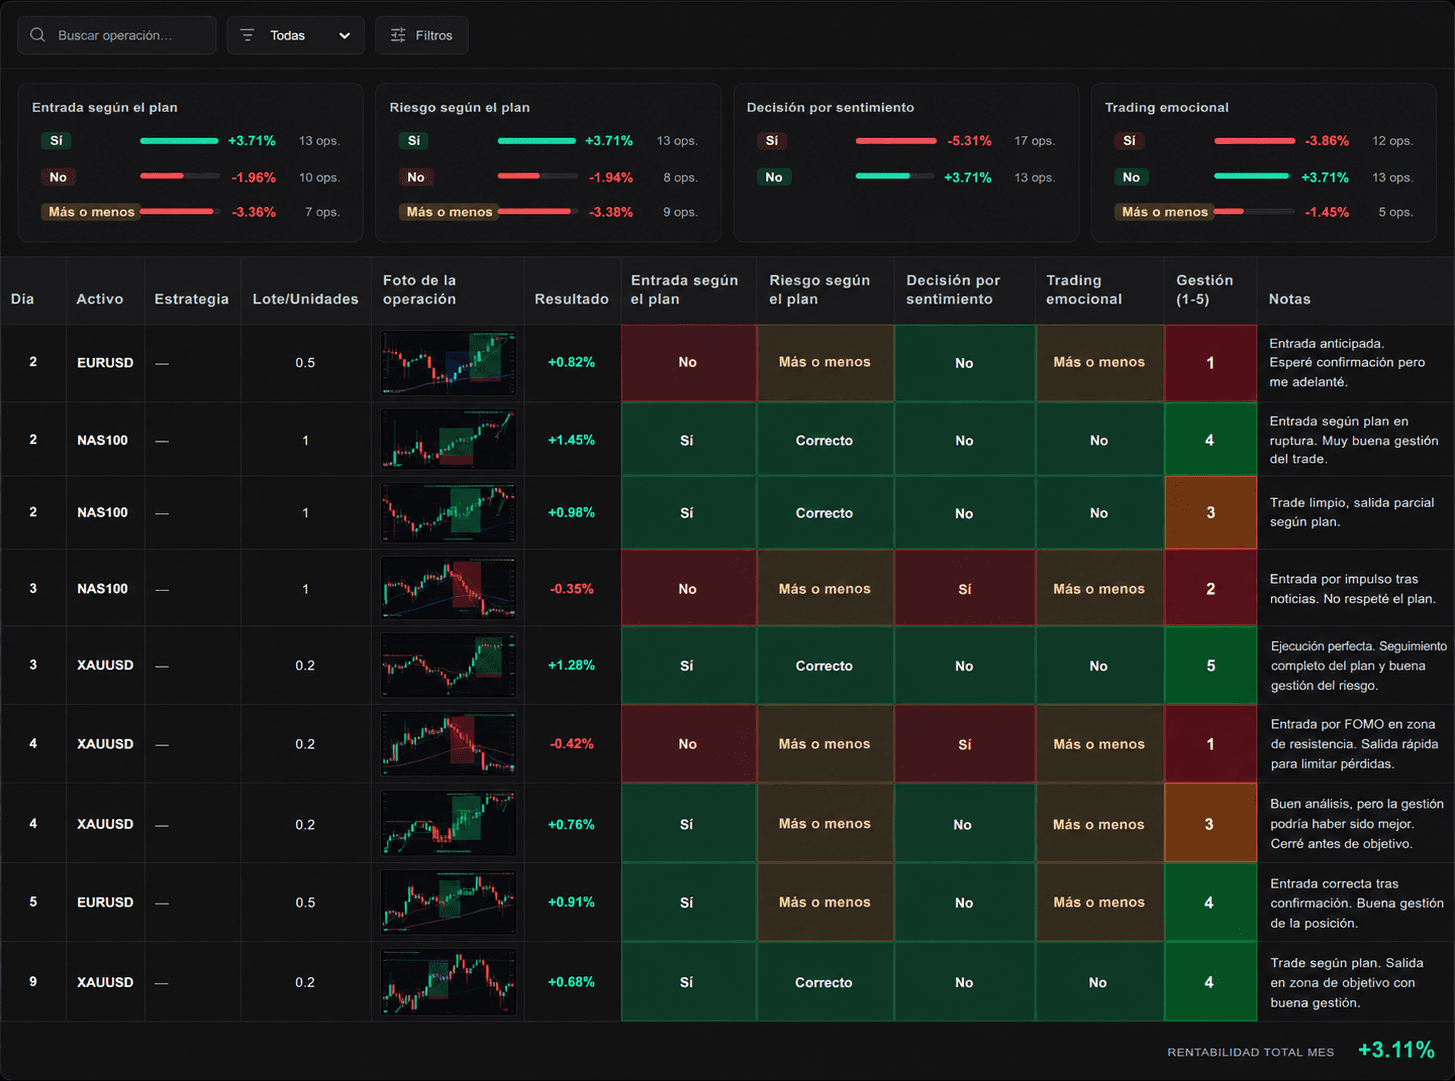Click the Gestión (1-5) column header

1205,290
